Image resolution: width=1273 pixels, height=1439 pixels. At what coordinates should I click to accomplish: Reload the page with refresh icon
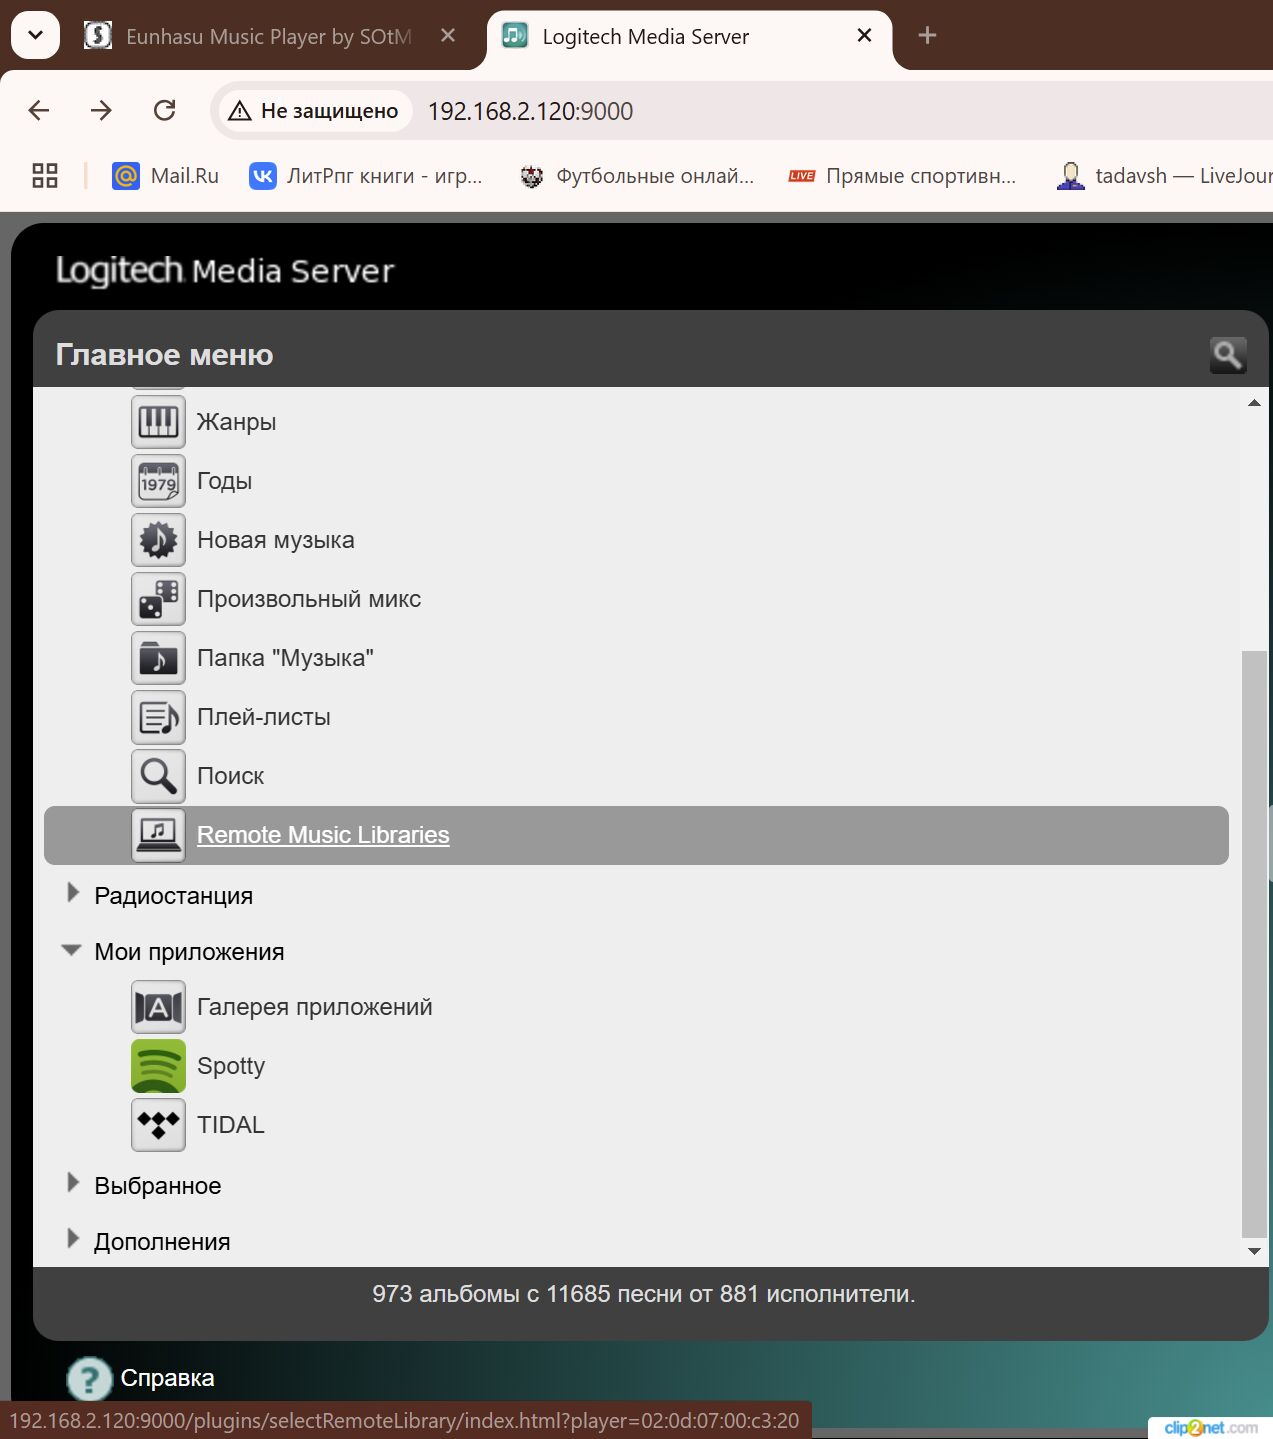(165, 110)
